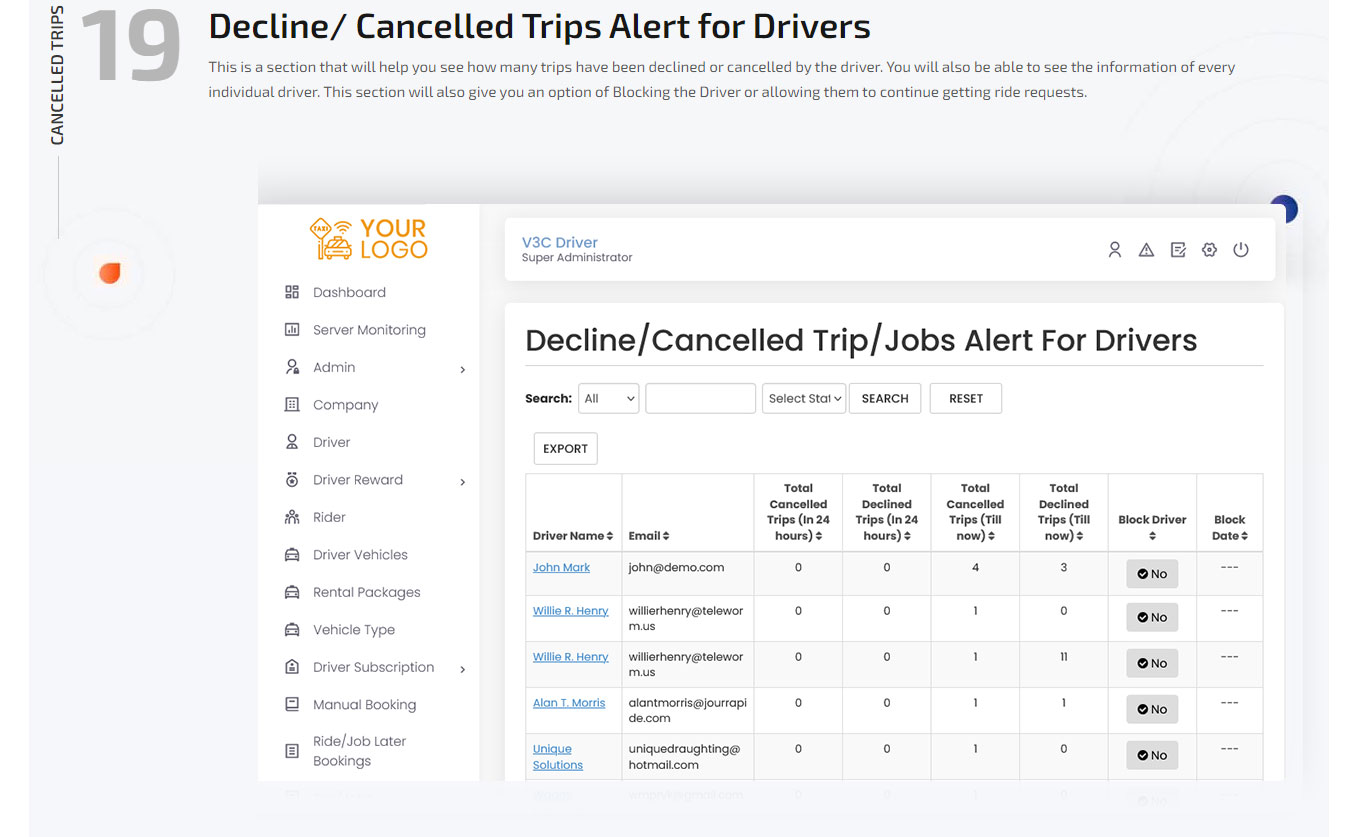The height and width of the screenshot is (837, 1359).
Task: Click the Driver Reward medal icon
Action: pyautogui.click(x=292, y=480)
